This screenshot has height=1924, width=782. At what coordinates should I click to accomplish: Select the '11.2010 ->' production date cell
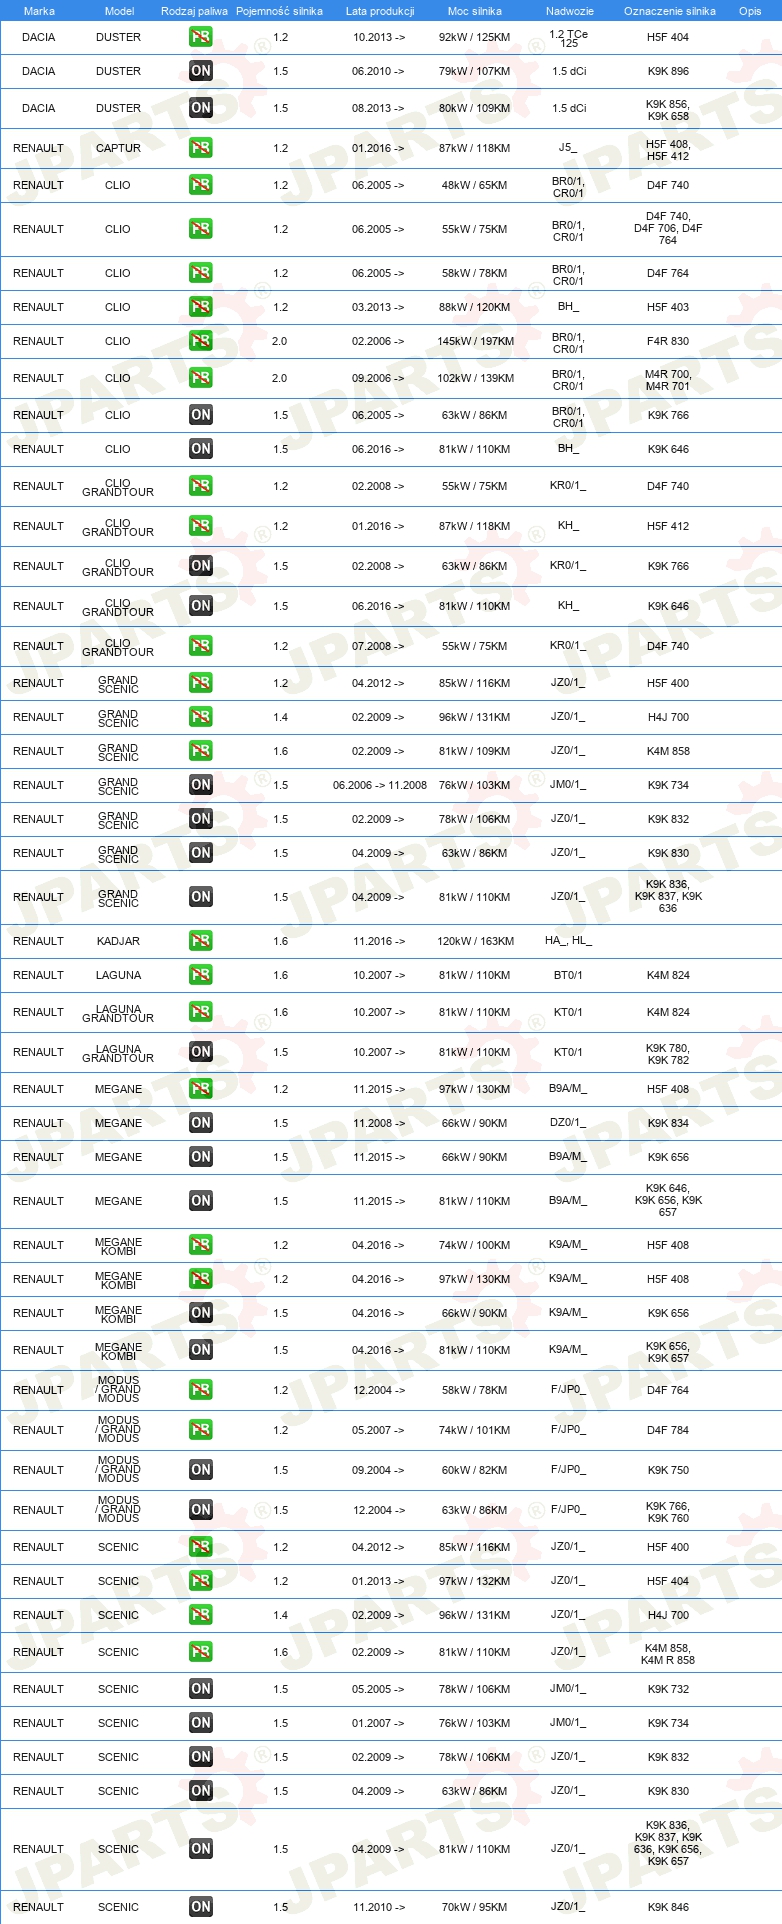coord(378,1907)
